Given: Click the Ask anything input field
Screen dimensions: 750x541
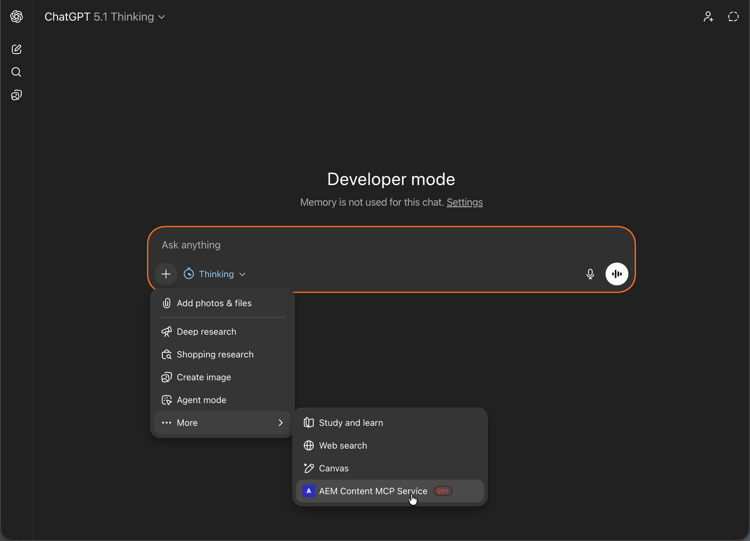Looking at the screenshot, I should tap(391, 245).
